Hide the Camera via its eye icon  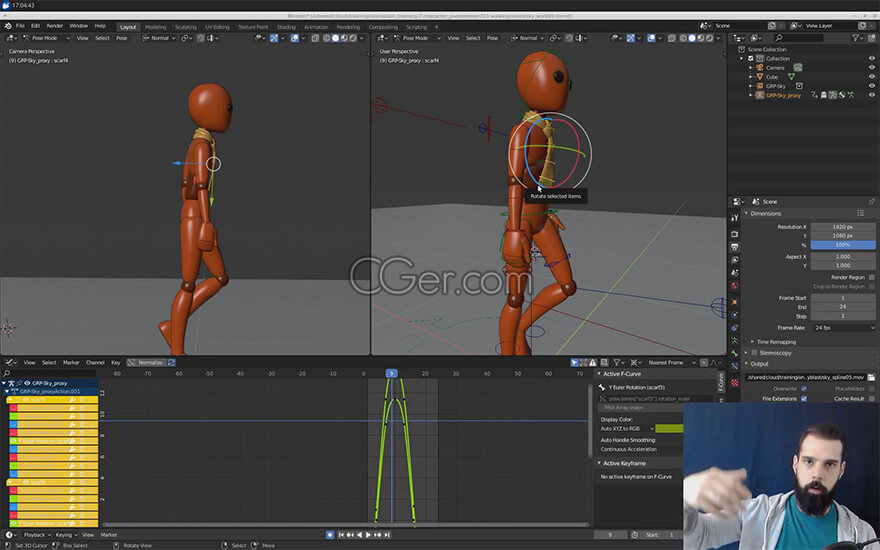point(872,67)
